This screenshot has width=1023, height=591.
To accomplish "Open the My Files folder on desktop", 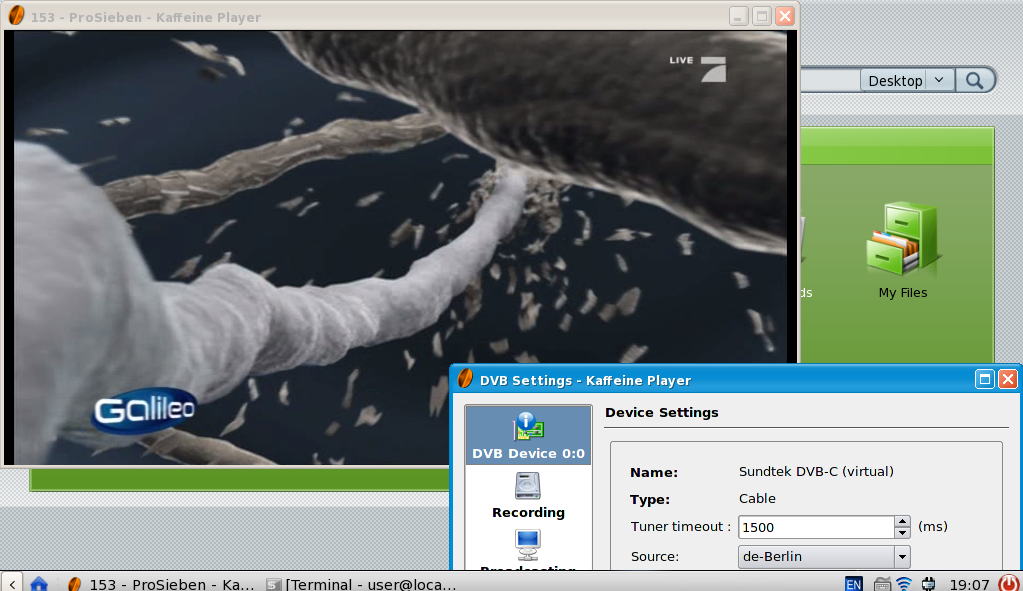I will point(902,251).
